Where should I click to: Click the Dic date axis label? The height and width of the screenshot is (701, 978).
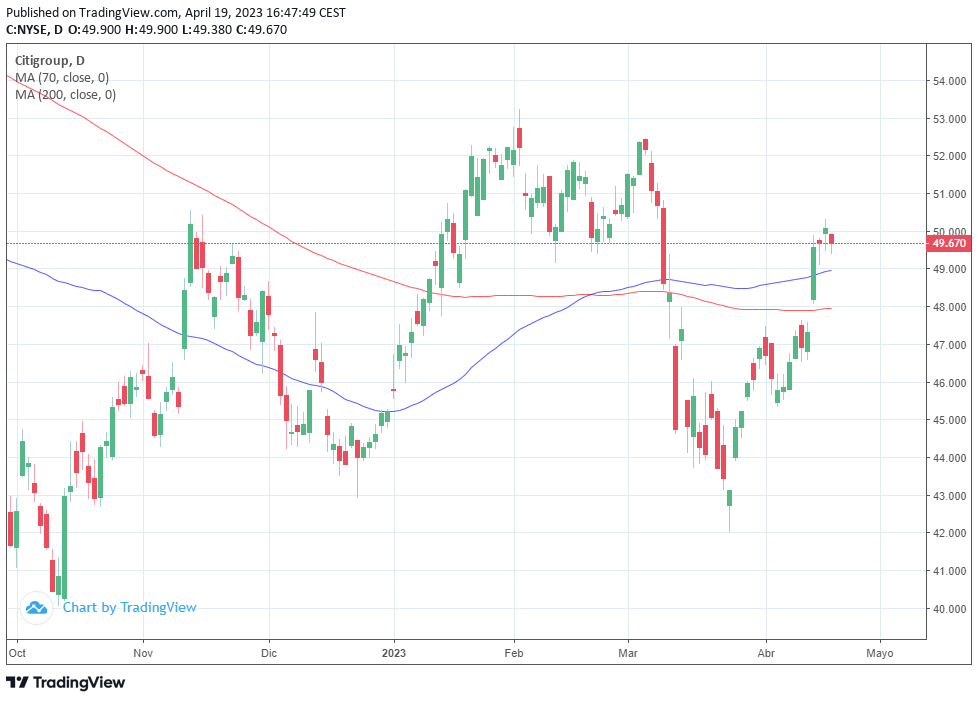[x=269, y=653]
